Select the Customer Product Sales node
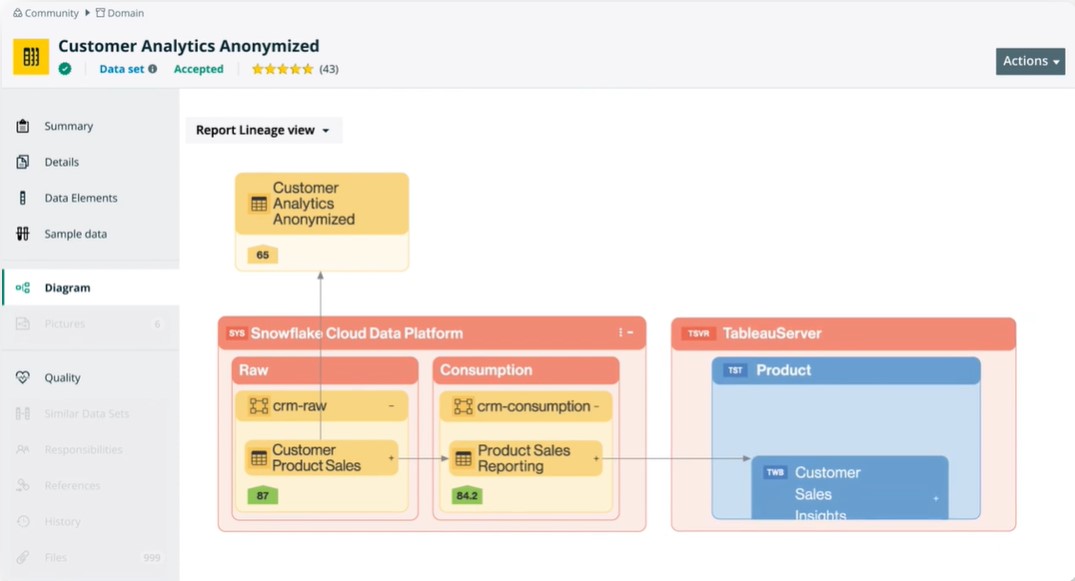The image size is (1075, 581). 322,458
